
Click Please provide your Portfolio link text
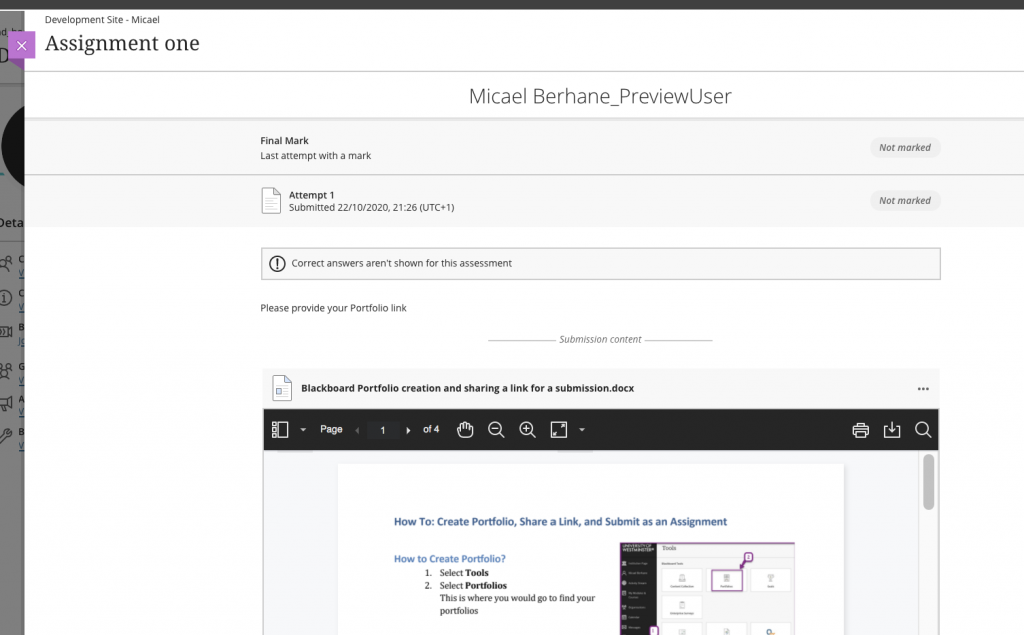coord(333,308)
